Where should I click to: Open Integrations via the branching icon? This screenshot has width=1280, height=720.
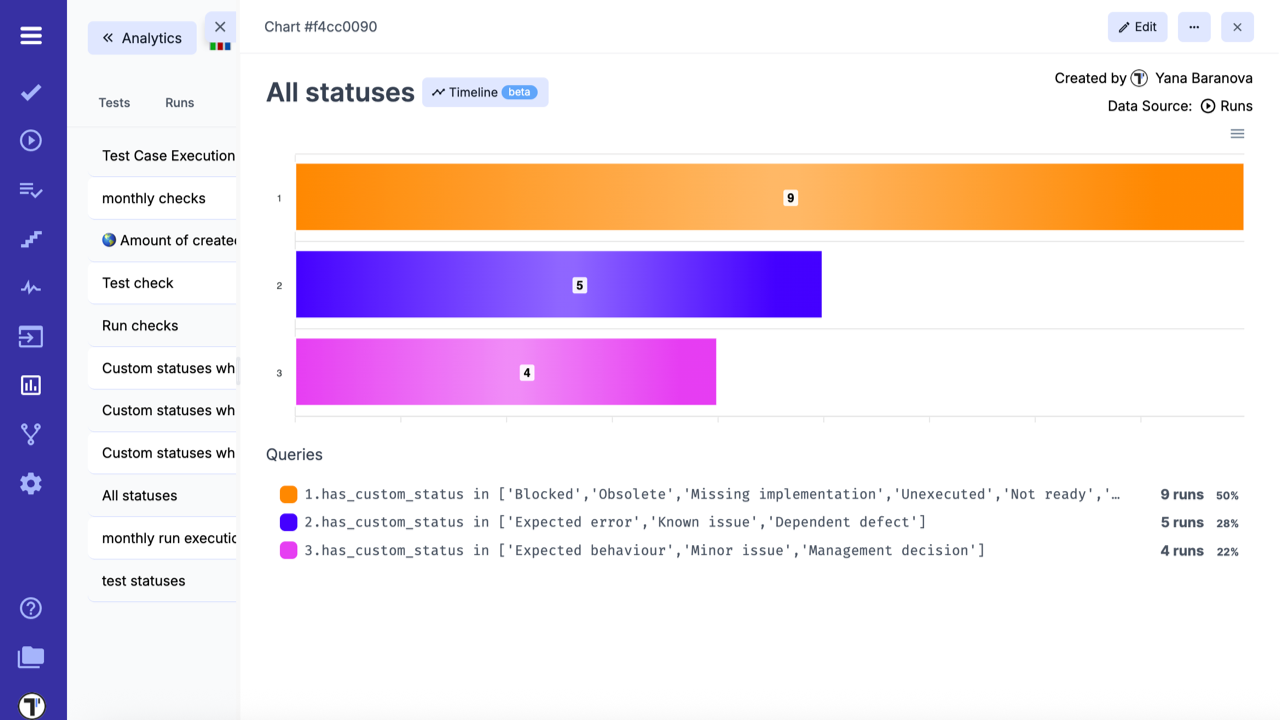tap(31, 433)
